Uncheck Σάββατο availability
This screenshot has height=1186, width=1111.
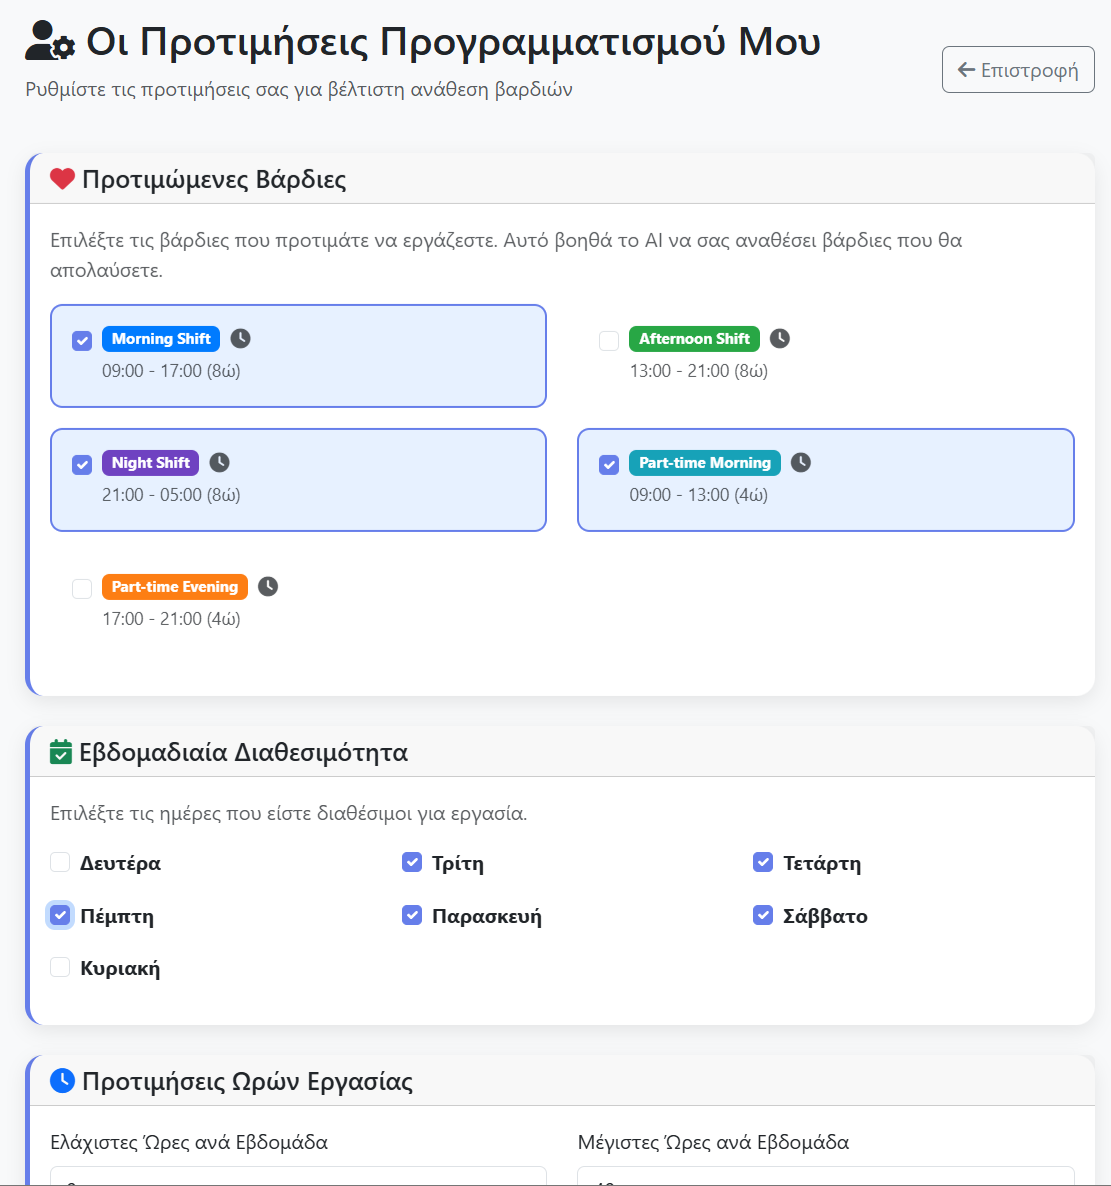pyautogui.click(x=763, y=915)
